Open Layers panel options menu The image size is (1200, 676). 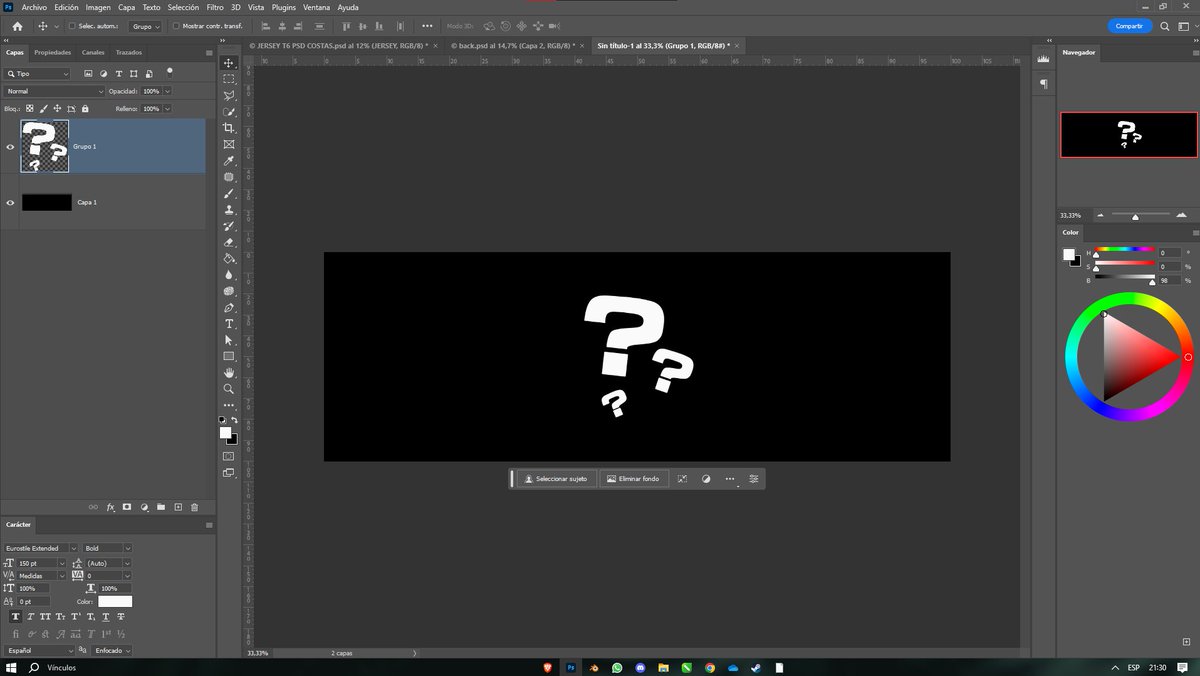[x=209, y=52]
